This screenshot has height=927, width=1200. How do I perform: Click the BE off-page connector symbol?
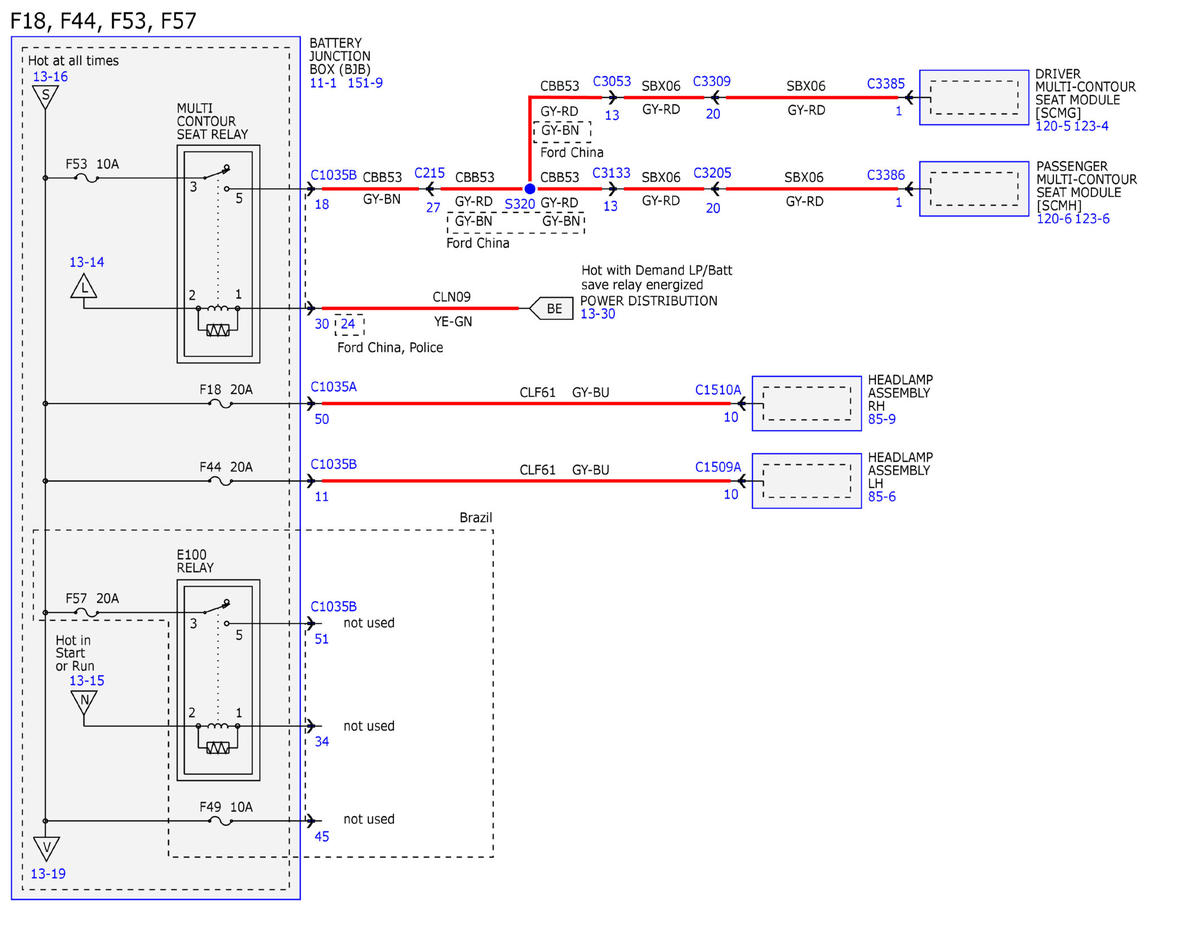(552, 309)
